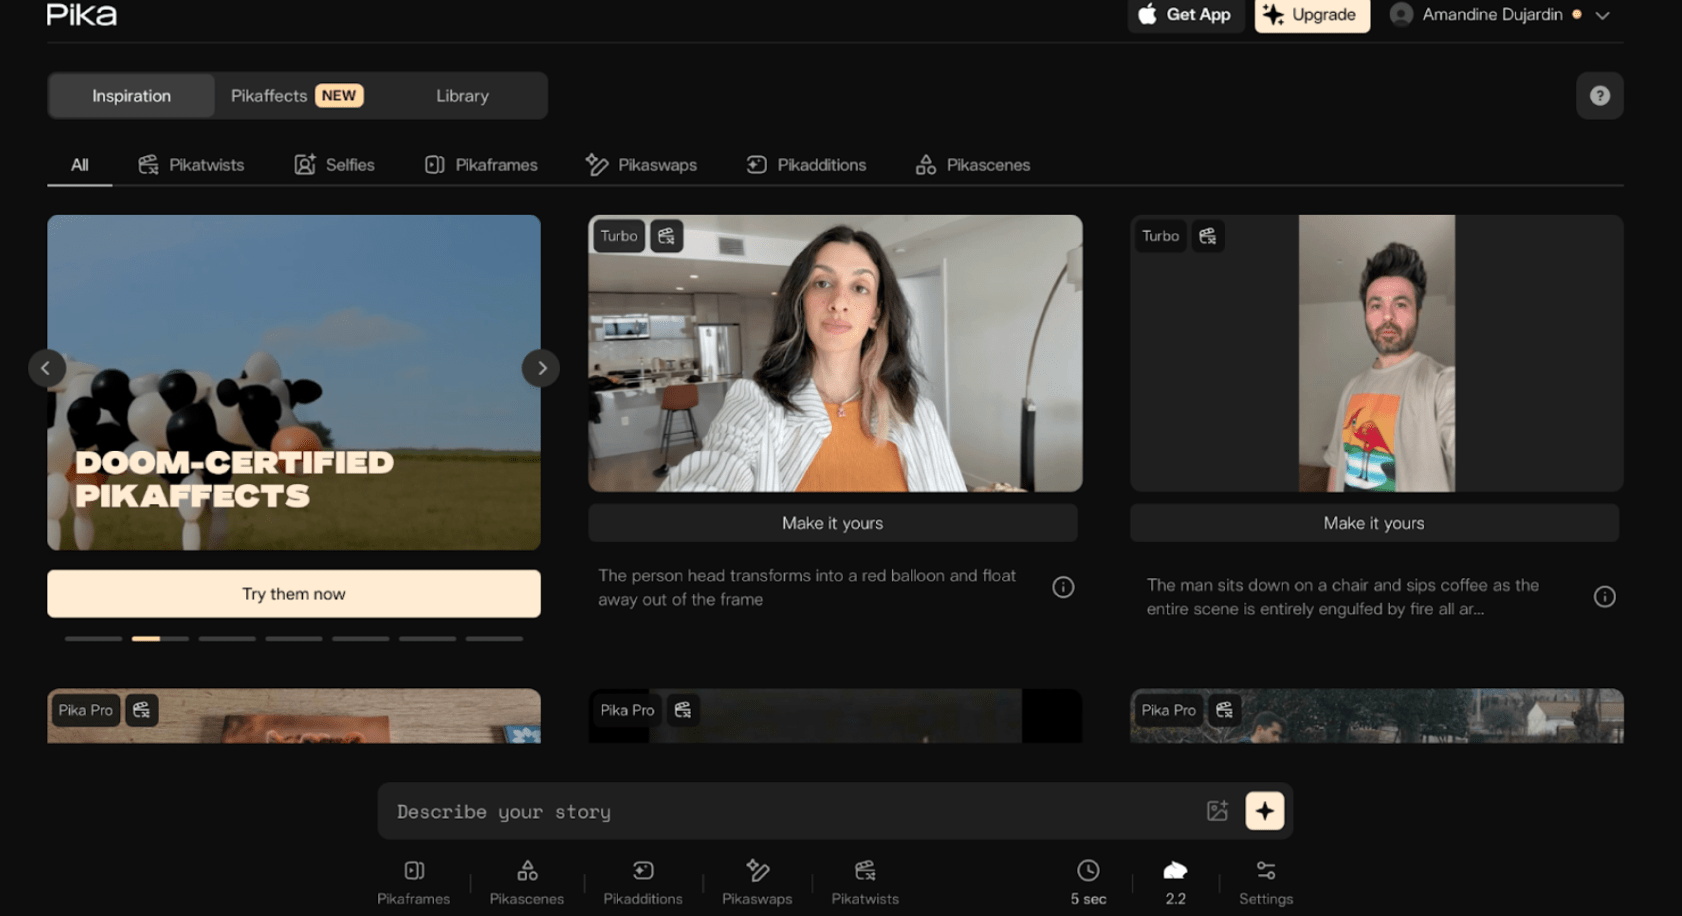Select Pikadditions tool in bottom bar
This screenshot has height=916, width=1682.
[x=643, y=883]
